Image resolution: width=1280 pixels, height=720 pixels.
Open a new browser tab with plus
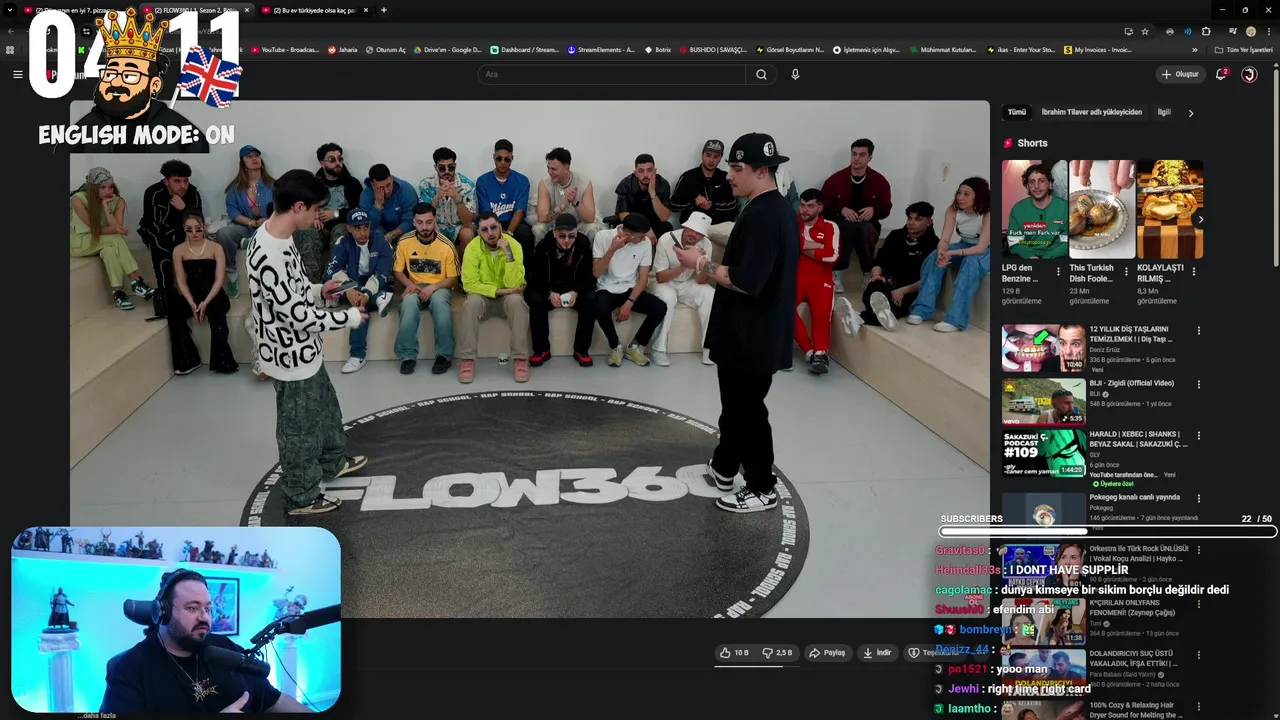pyautogui.click(x=384, y=10)
